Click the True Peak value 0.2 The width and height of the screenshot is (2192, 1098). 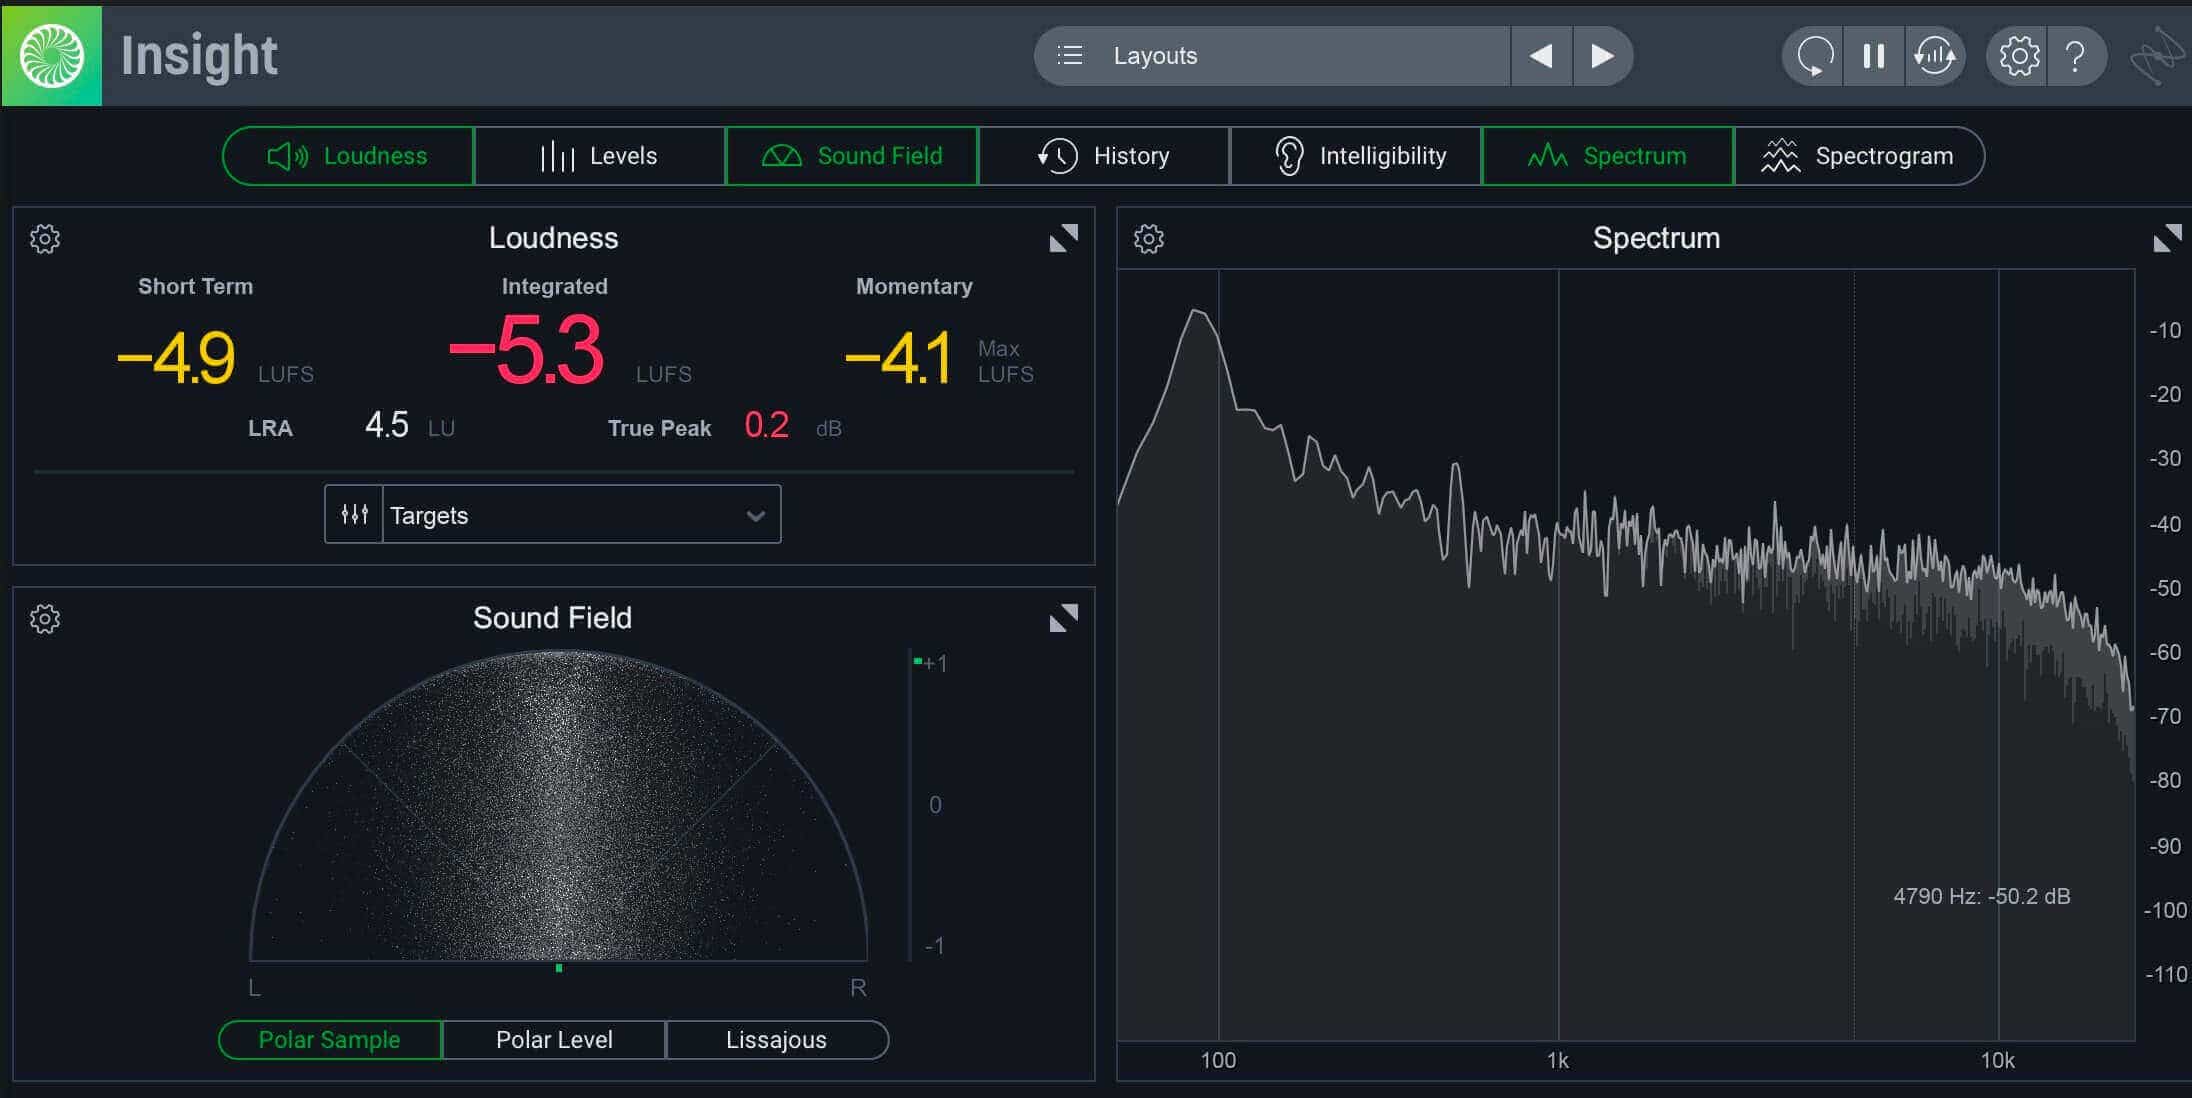[x=767, y=425]
